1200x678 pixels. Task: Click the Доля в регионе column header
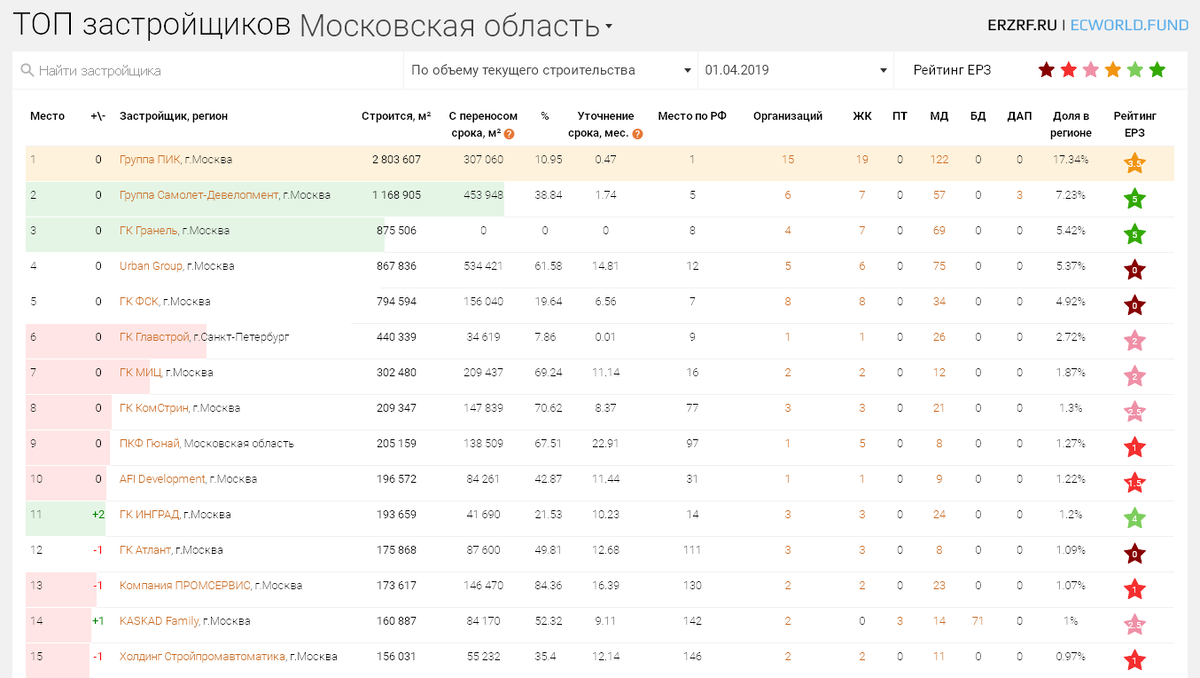[1070, 124]
